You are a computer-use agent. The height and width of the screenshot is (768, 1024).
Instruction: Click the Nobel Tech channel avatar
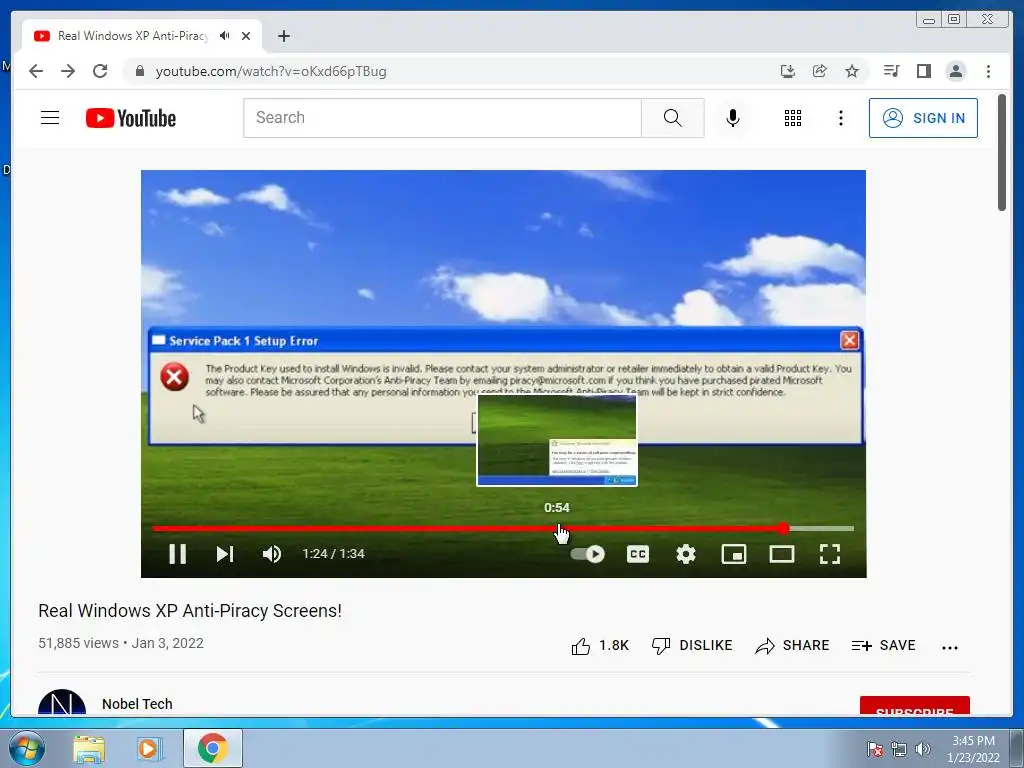click(x=62, y=703)
